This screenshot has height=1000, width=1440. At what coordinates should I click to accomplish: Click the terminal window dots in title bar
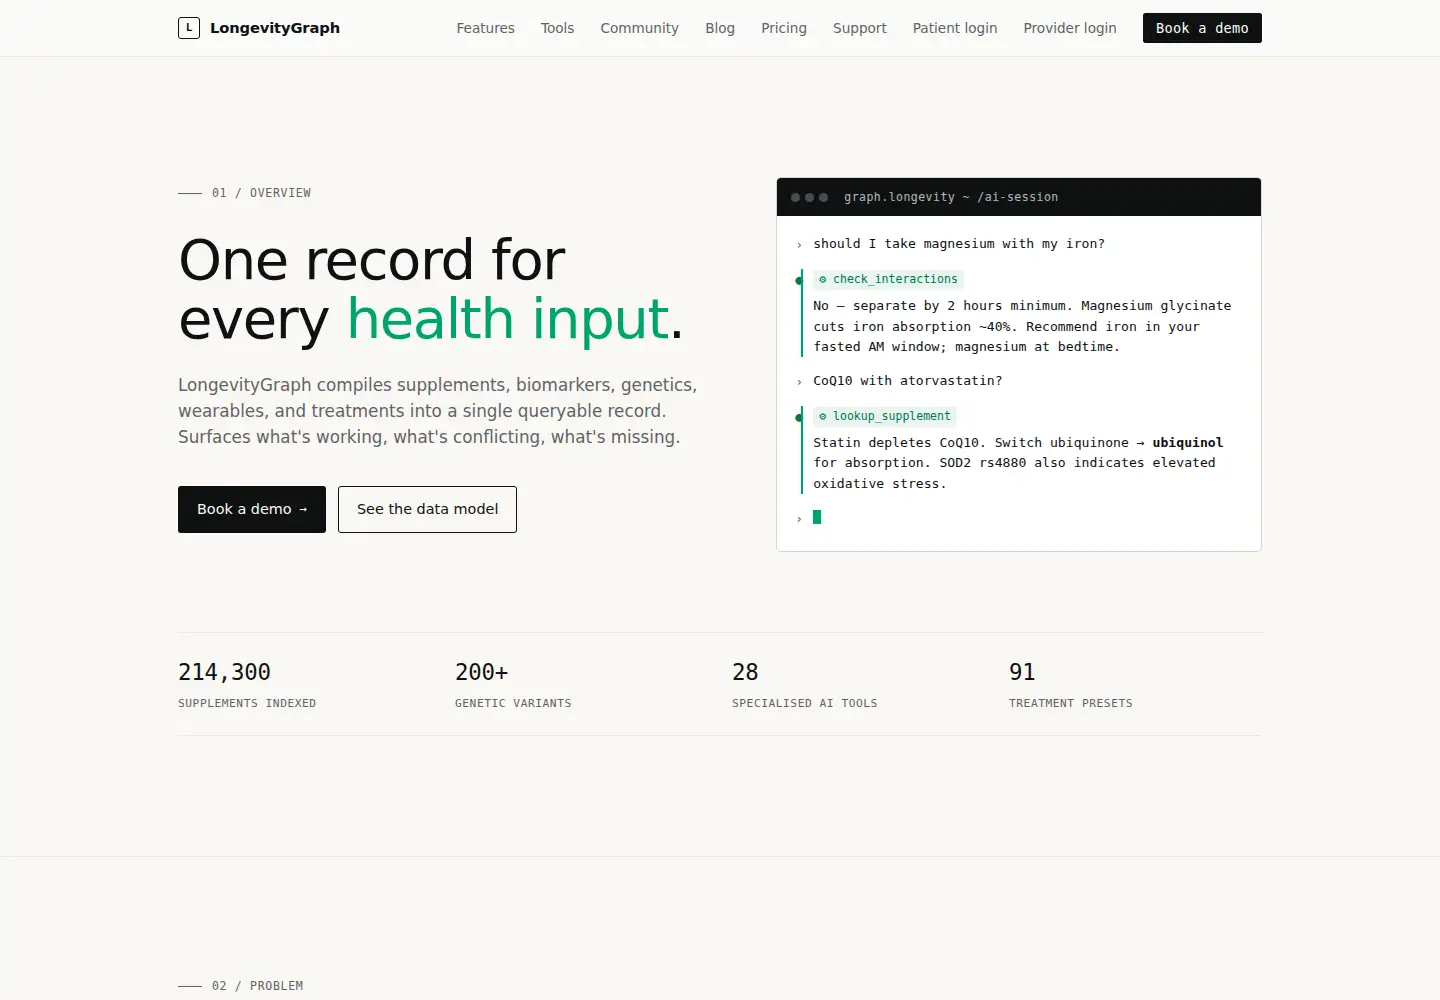pyautogui.click(x=809, y=197)
